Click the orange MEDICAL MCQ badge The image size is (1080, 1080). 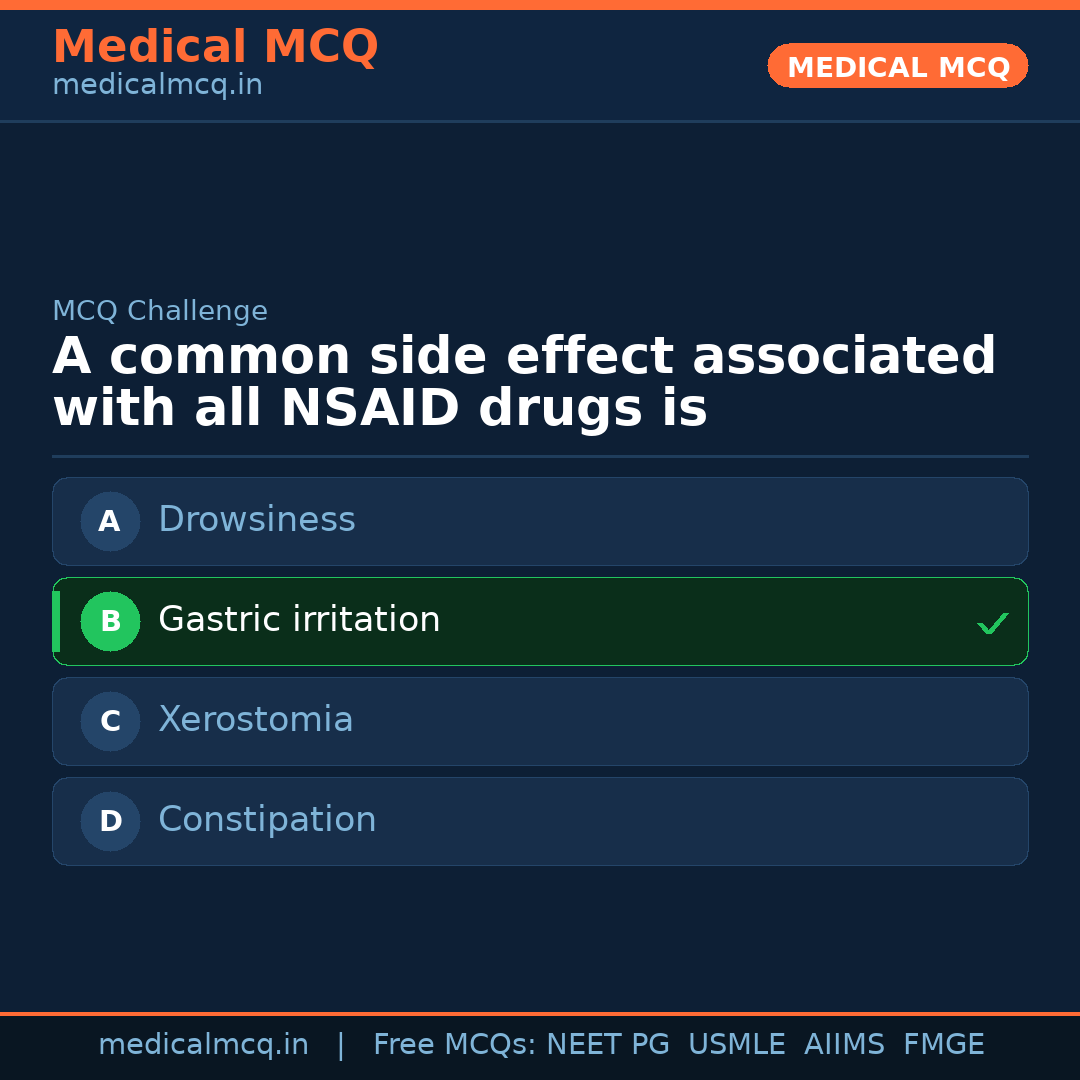[x=897, y=66]
